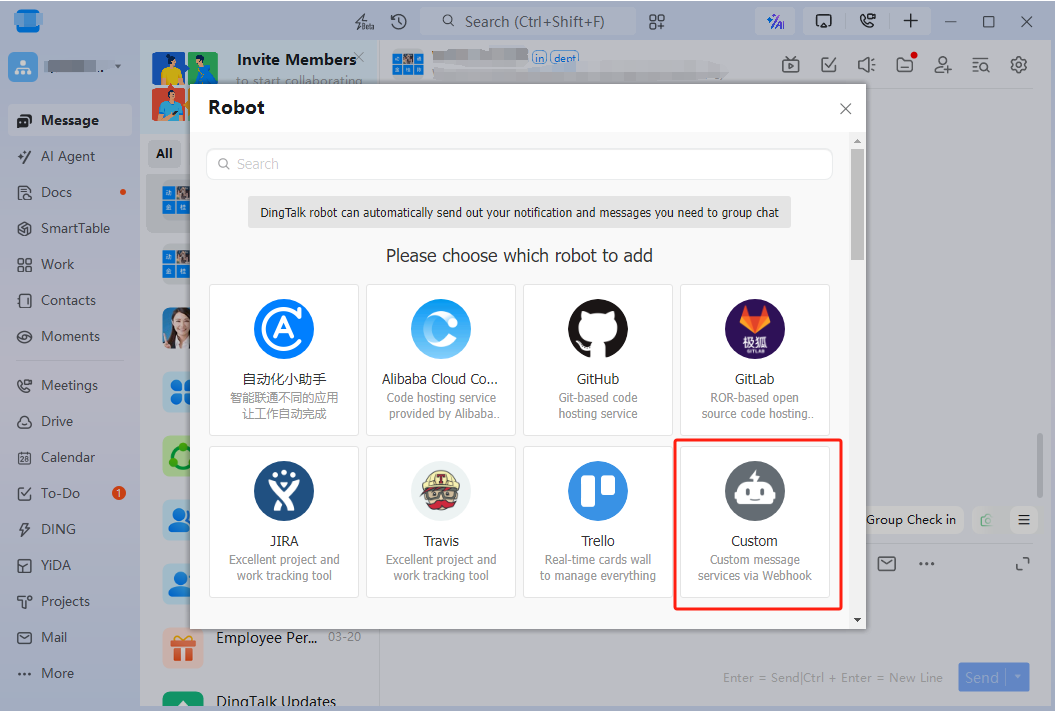Select the Custom webhook robot
Image resolution: width=1055 pixels, height=711 pixels.
754,522
